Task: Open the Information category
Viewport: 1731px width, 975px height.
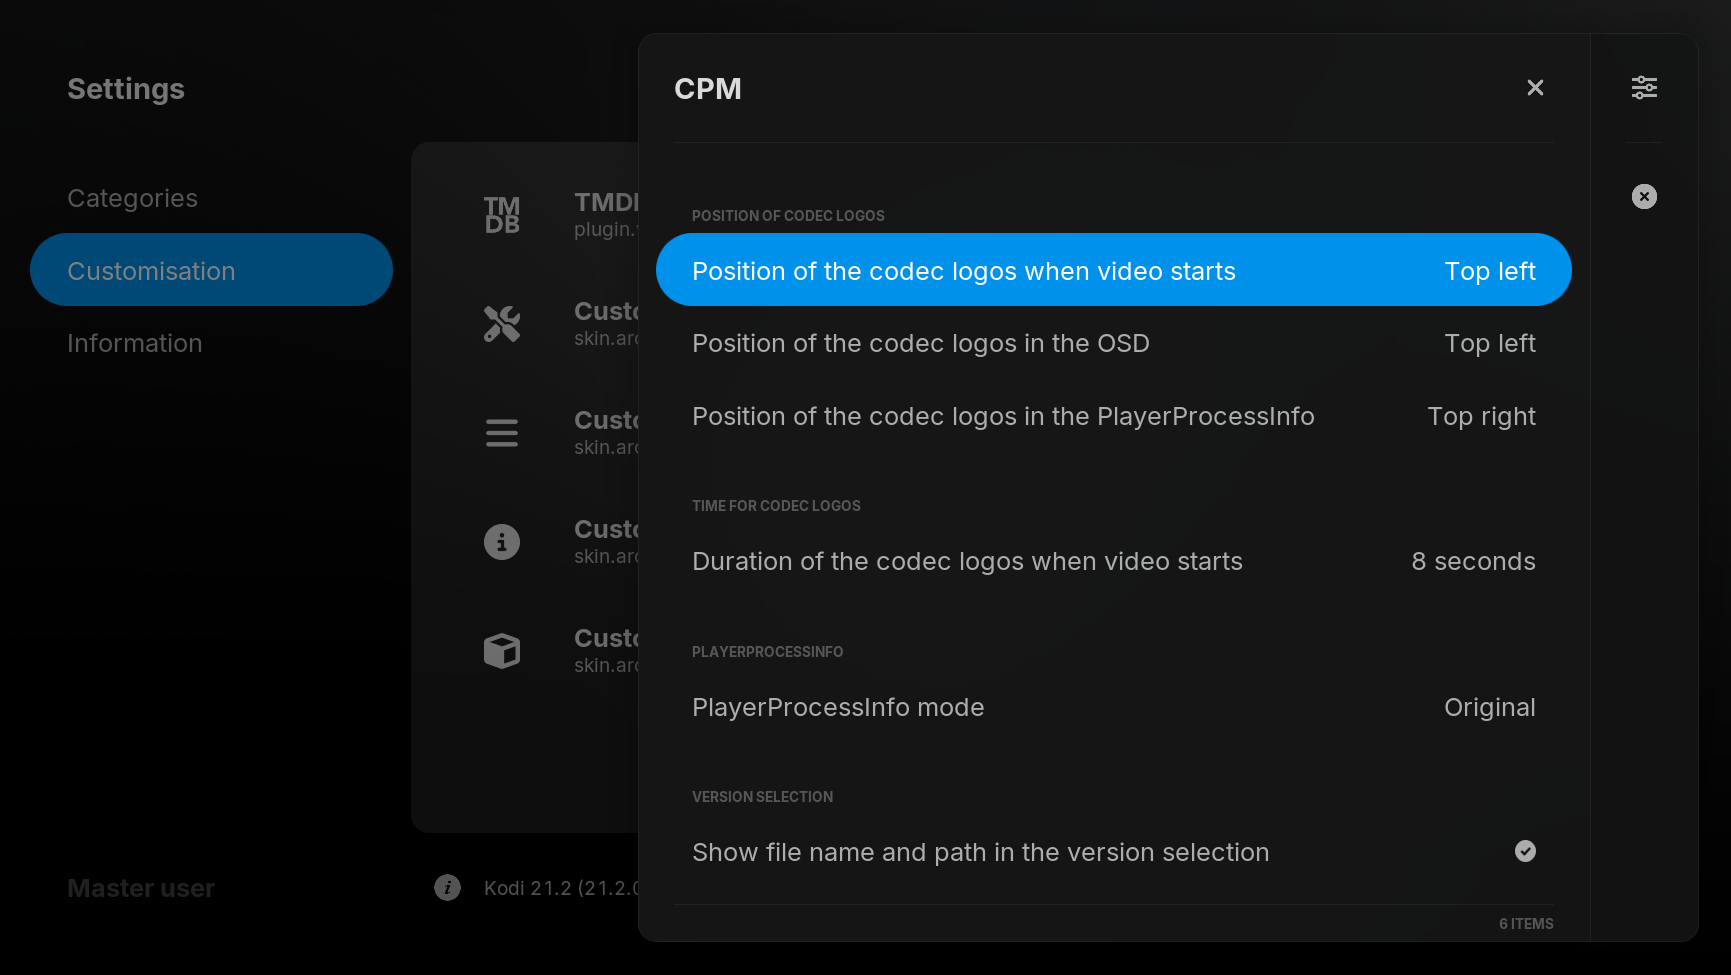Action: (135, 343)
